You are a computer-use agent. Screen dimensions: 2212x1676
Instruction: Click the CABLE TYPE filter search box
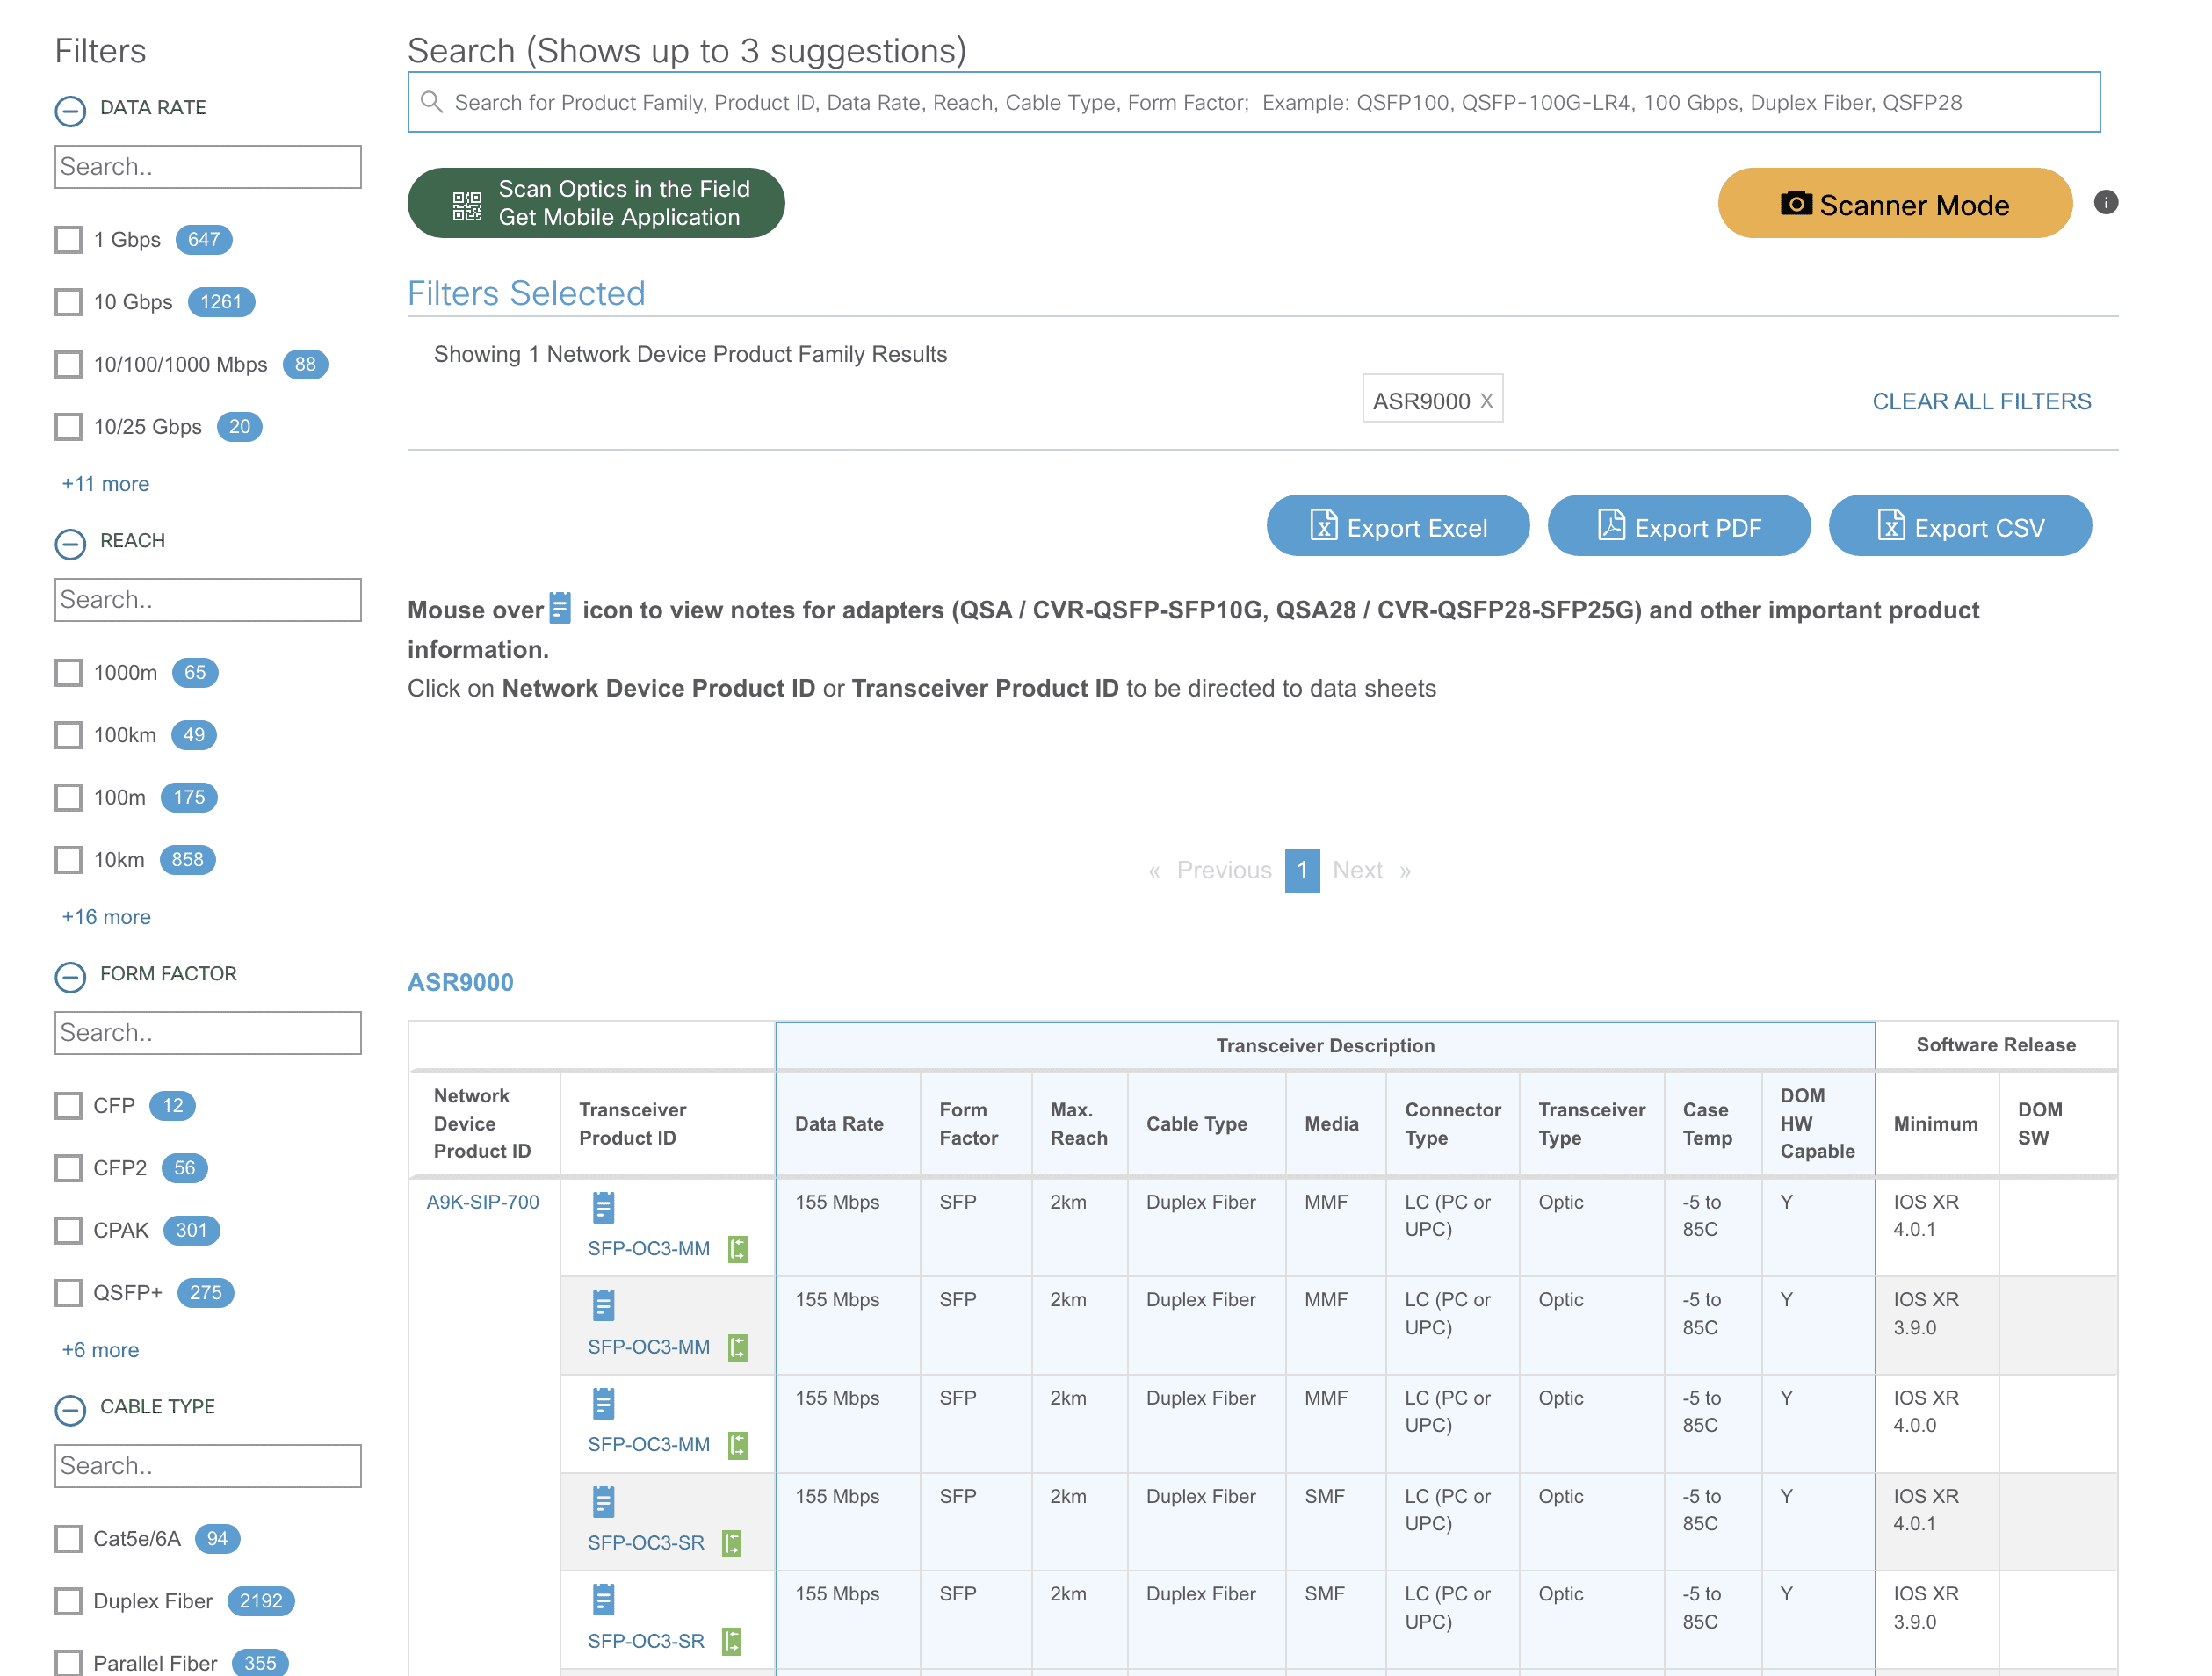(x=208, y=1466)
